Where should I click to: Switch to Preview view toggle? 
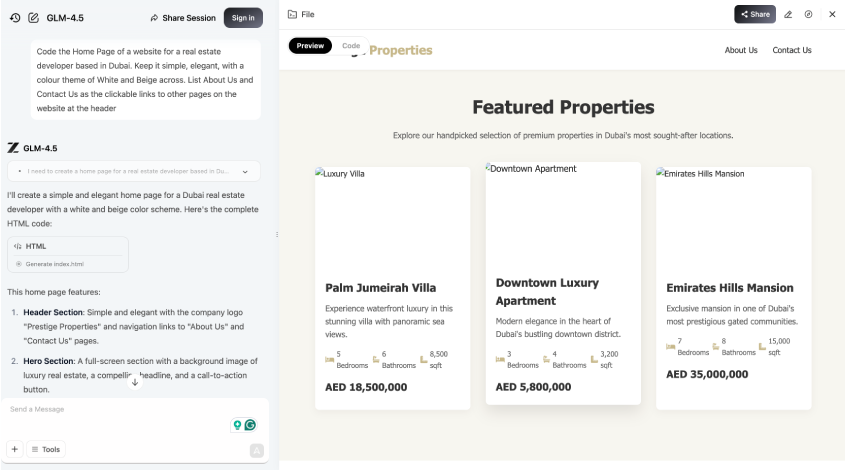[310, 46]
